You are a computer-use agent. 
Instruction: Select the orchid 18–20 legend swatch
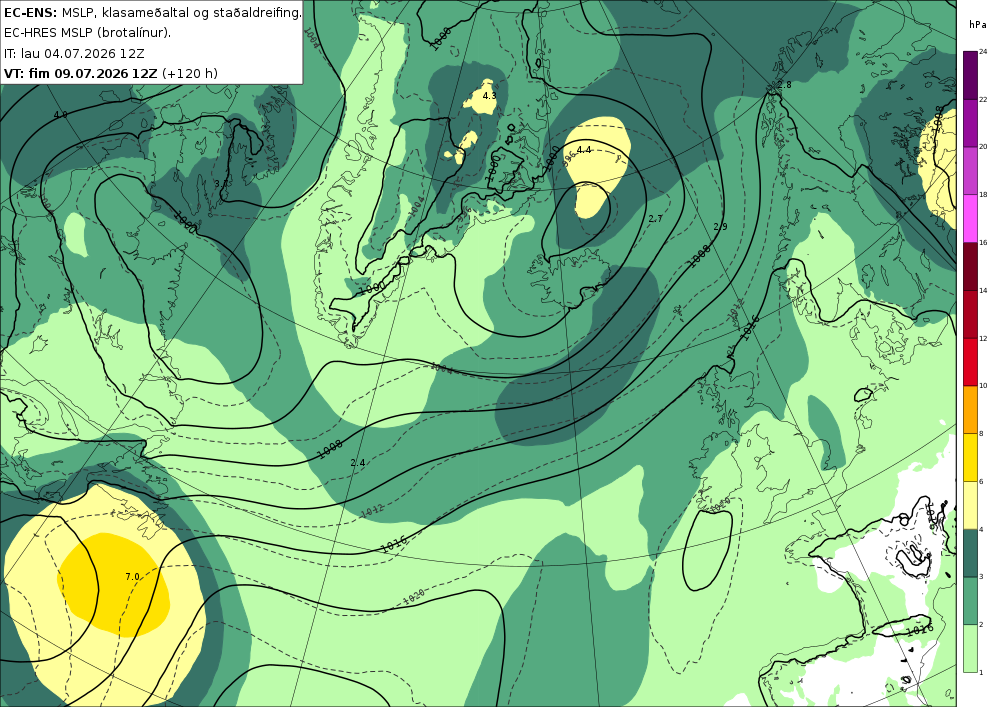970,171
